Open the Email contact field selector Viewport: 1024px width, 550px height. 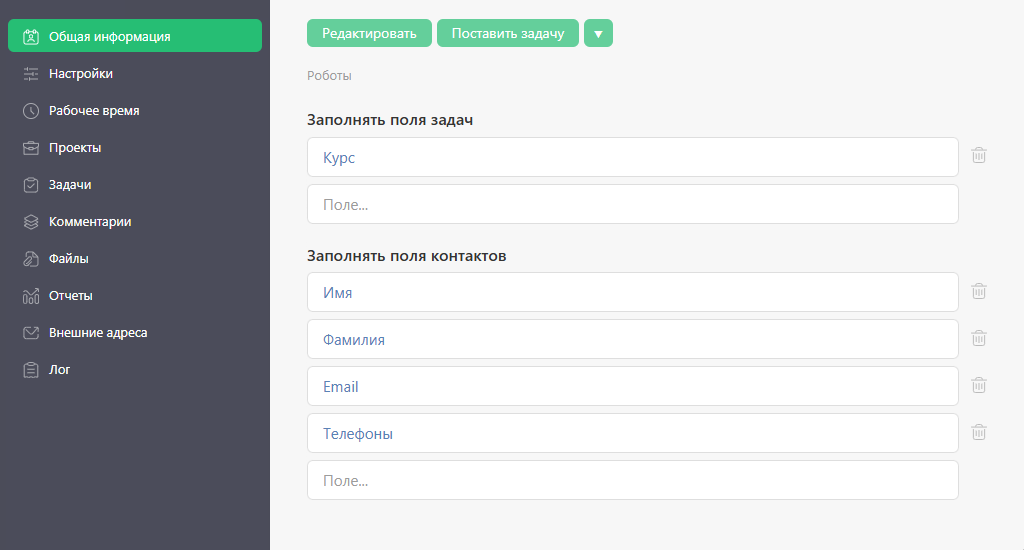(x=632, y=386)
